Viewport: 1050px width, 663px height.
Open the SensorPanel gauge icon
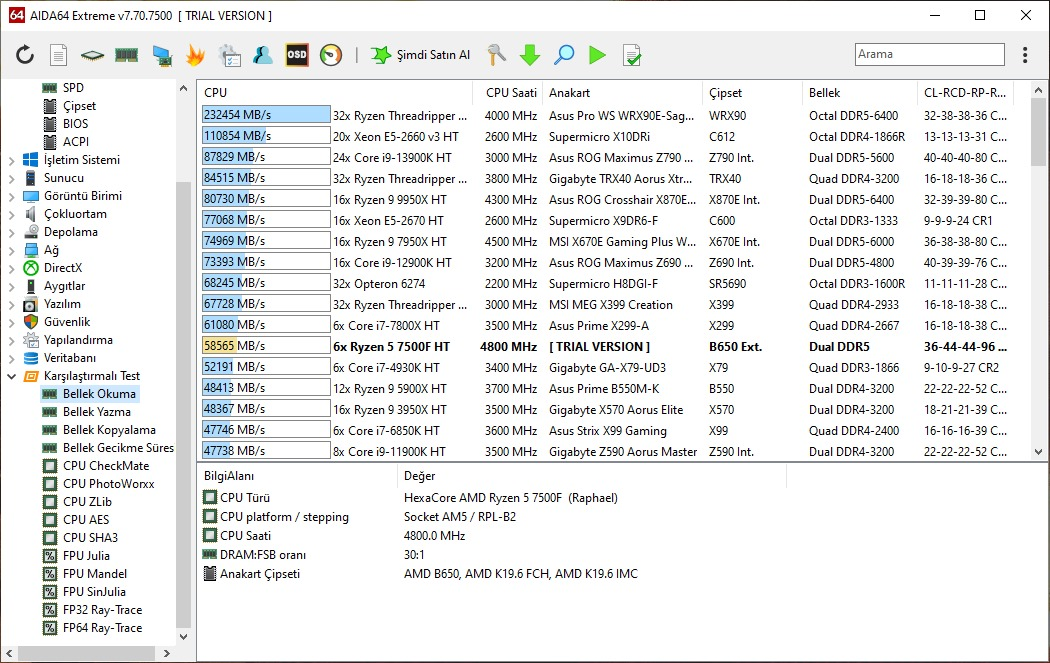click(331, 55)
